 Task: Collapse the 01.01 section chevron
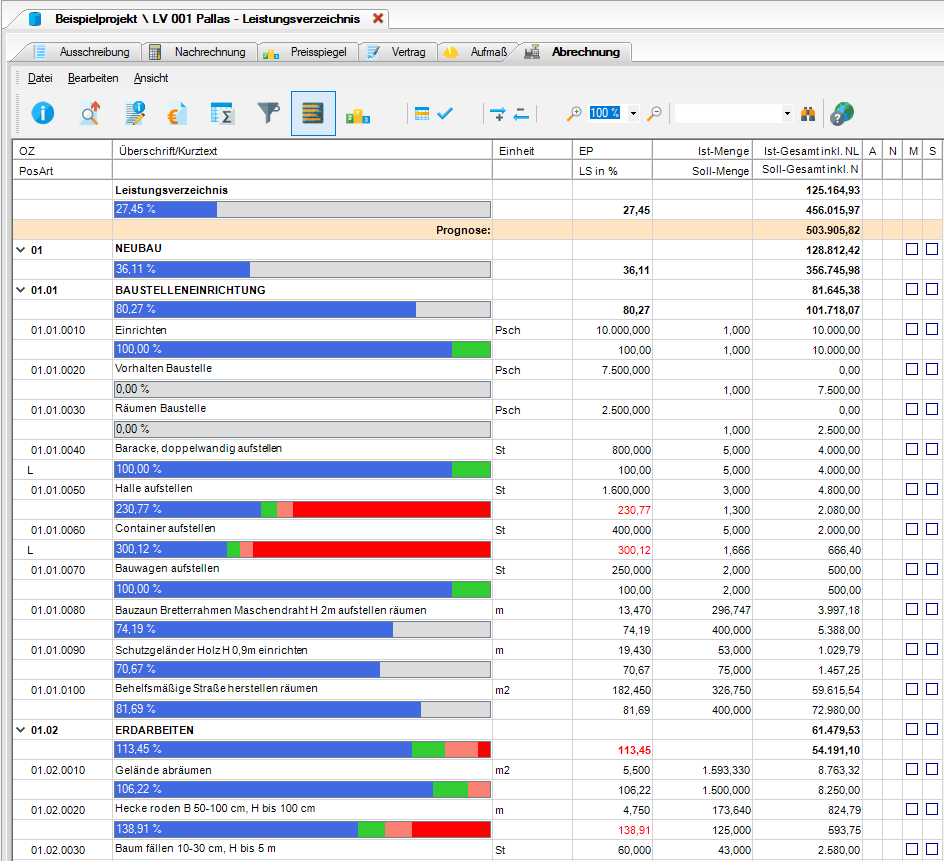(x=20, y=290)
